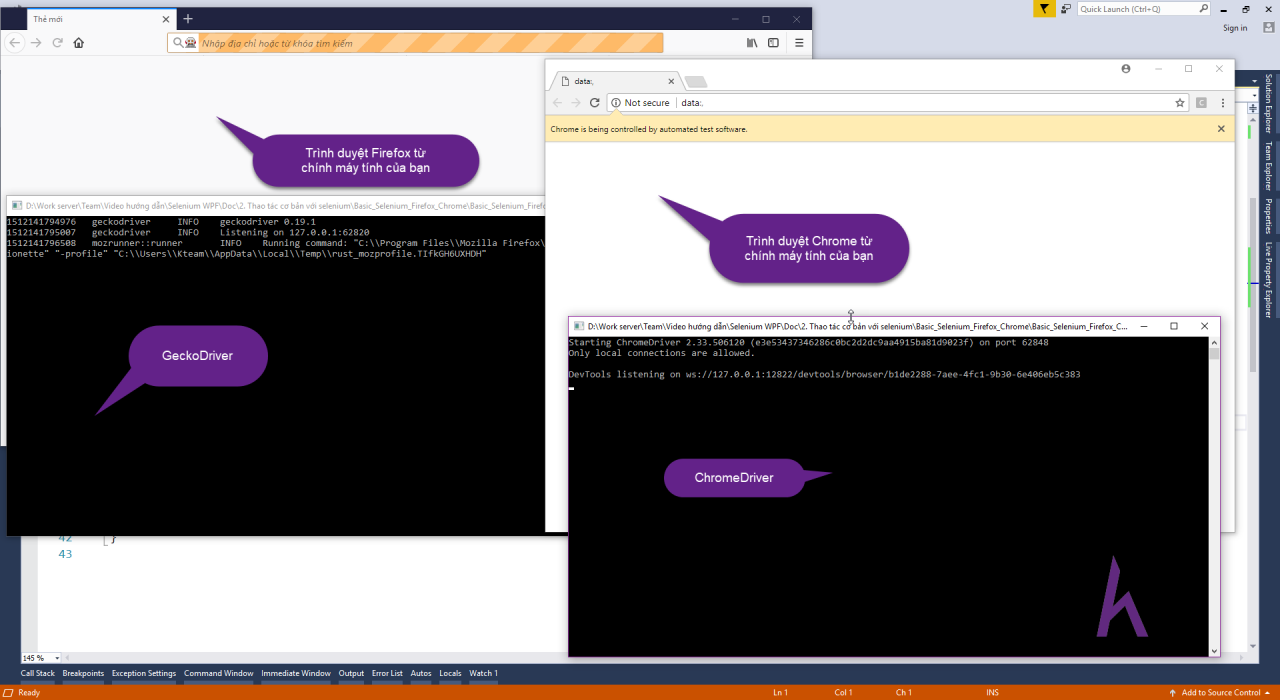Open Firefox library icon

pyautogui.click(x=752, y=43)
